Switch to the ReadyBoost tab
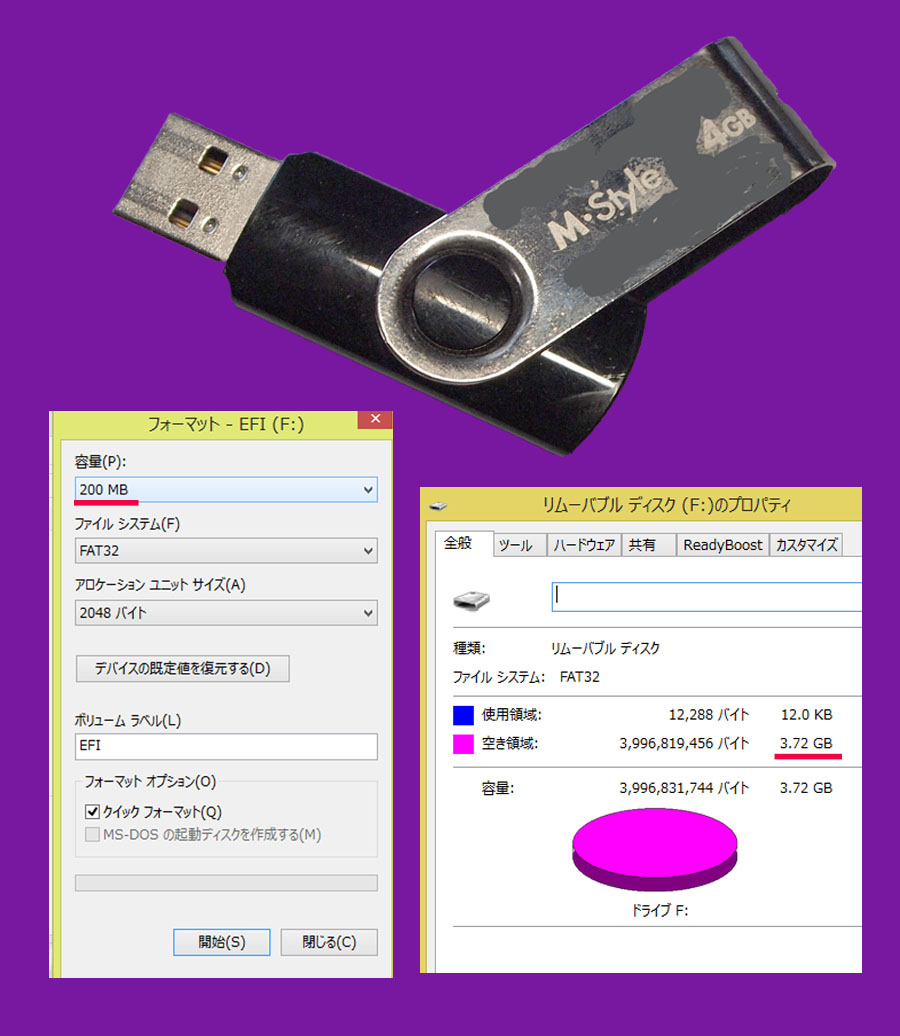Screen dimensions: 900x1036 pos(722,545)
